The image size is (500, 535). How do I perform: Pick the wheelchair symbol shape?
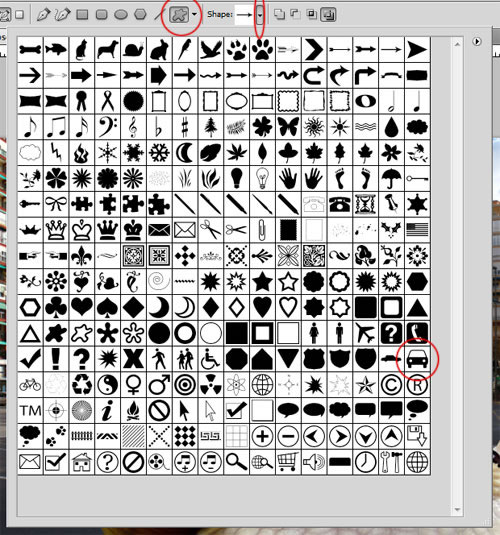(211, 359)
